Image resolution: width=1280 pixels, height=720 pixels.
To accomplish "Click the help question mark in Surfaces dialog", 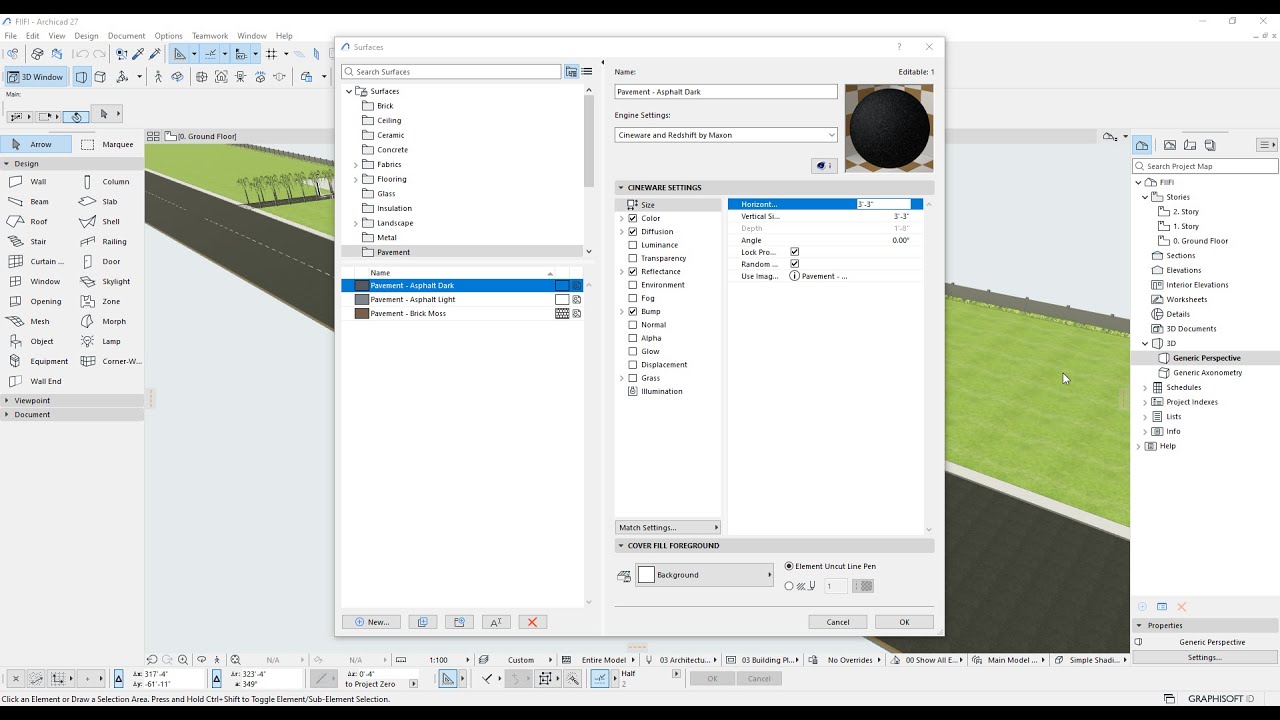I will 899,47.
